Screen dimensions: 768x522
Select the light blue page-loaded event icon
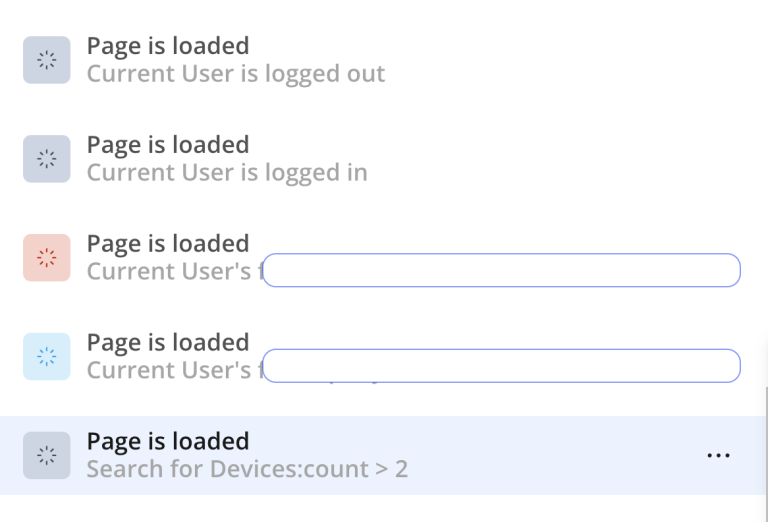point(47,356)
